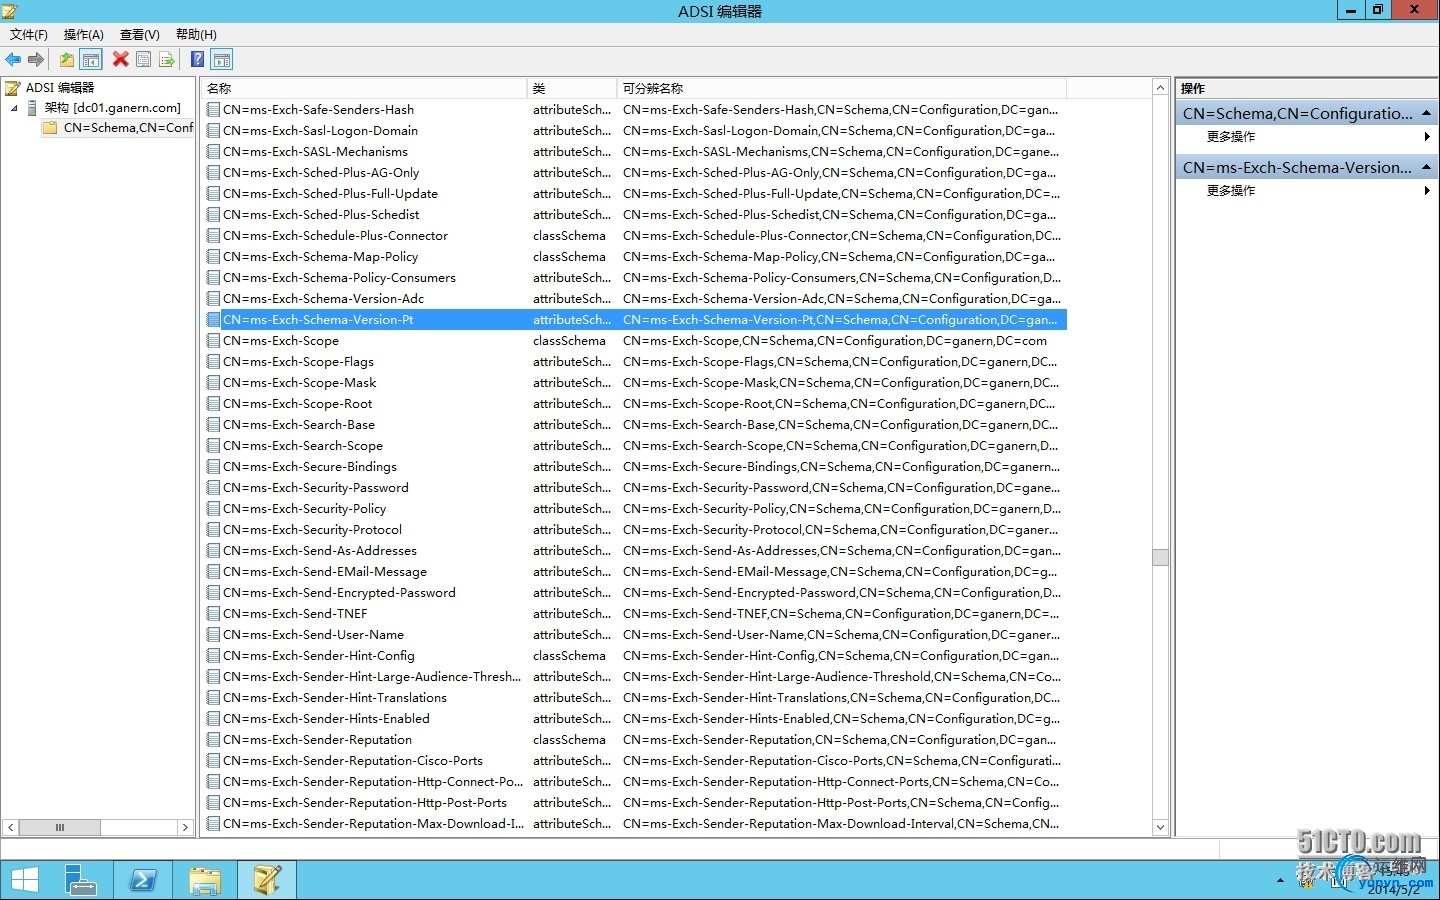Collapse the CN=Schema,CN=Configuratio... actions section
Image resolution: width=1440 pixels, height=900 pixels.
(x=1427, y=113)
